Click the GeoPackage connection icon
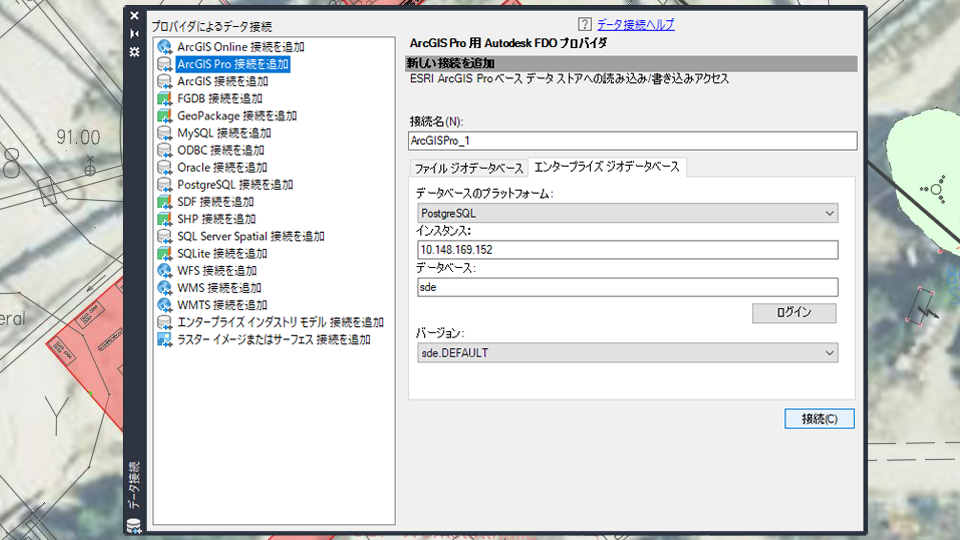The width and height of the screenshot is (960, 540). click(164, 115)
